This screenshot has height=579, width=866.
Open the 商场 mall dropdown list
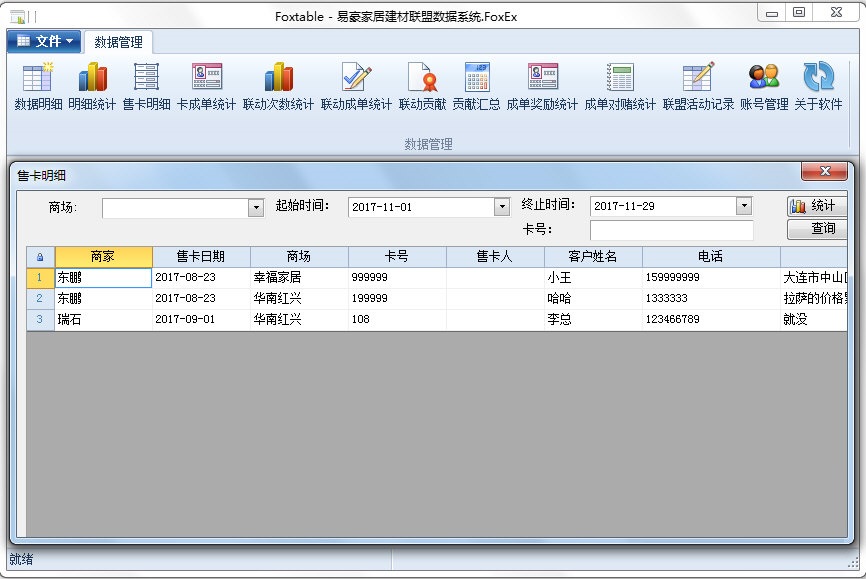click(x=257, y=207)
